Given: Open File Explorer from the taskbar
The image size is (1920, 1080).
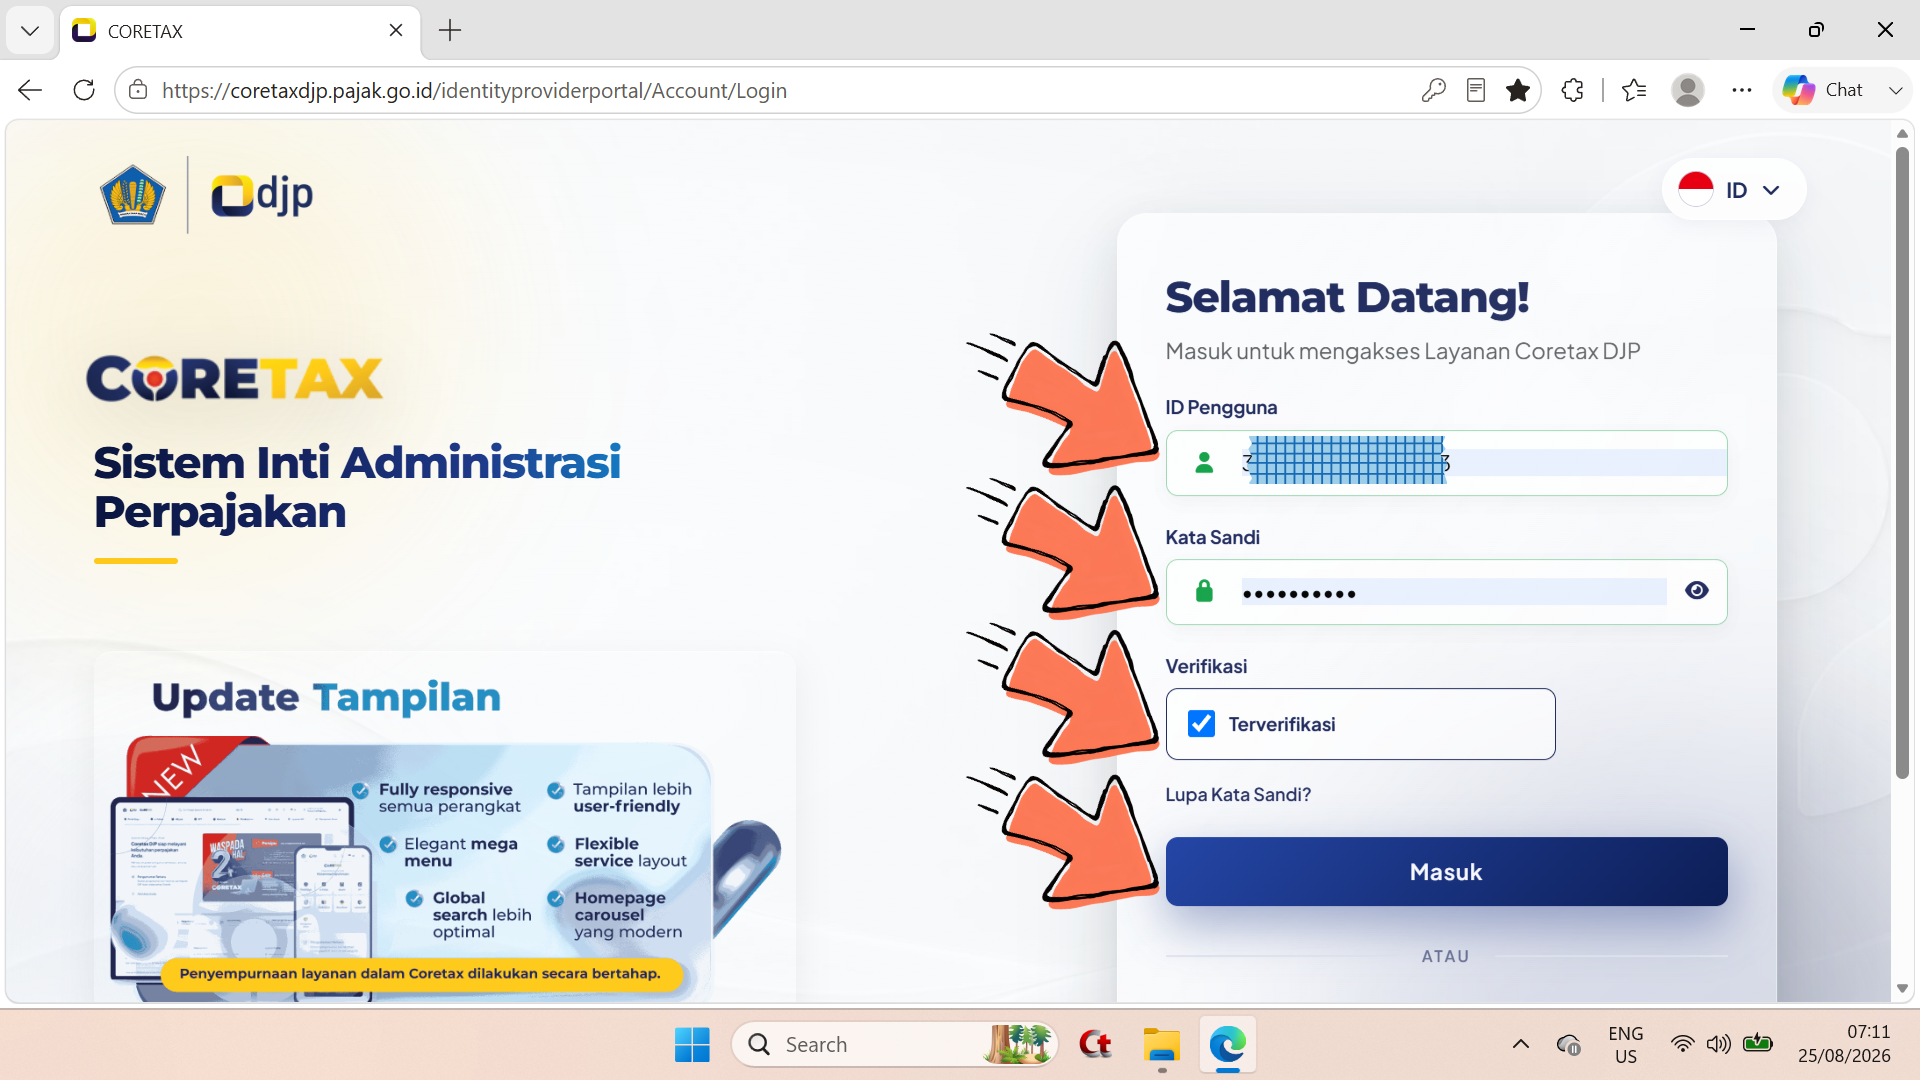Looking at the screenshot, I should point(1162,1045).
